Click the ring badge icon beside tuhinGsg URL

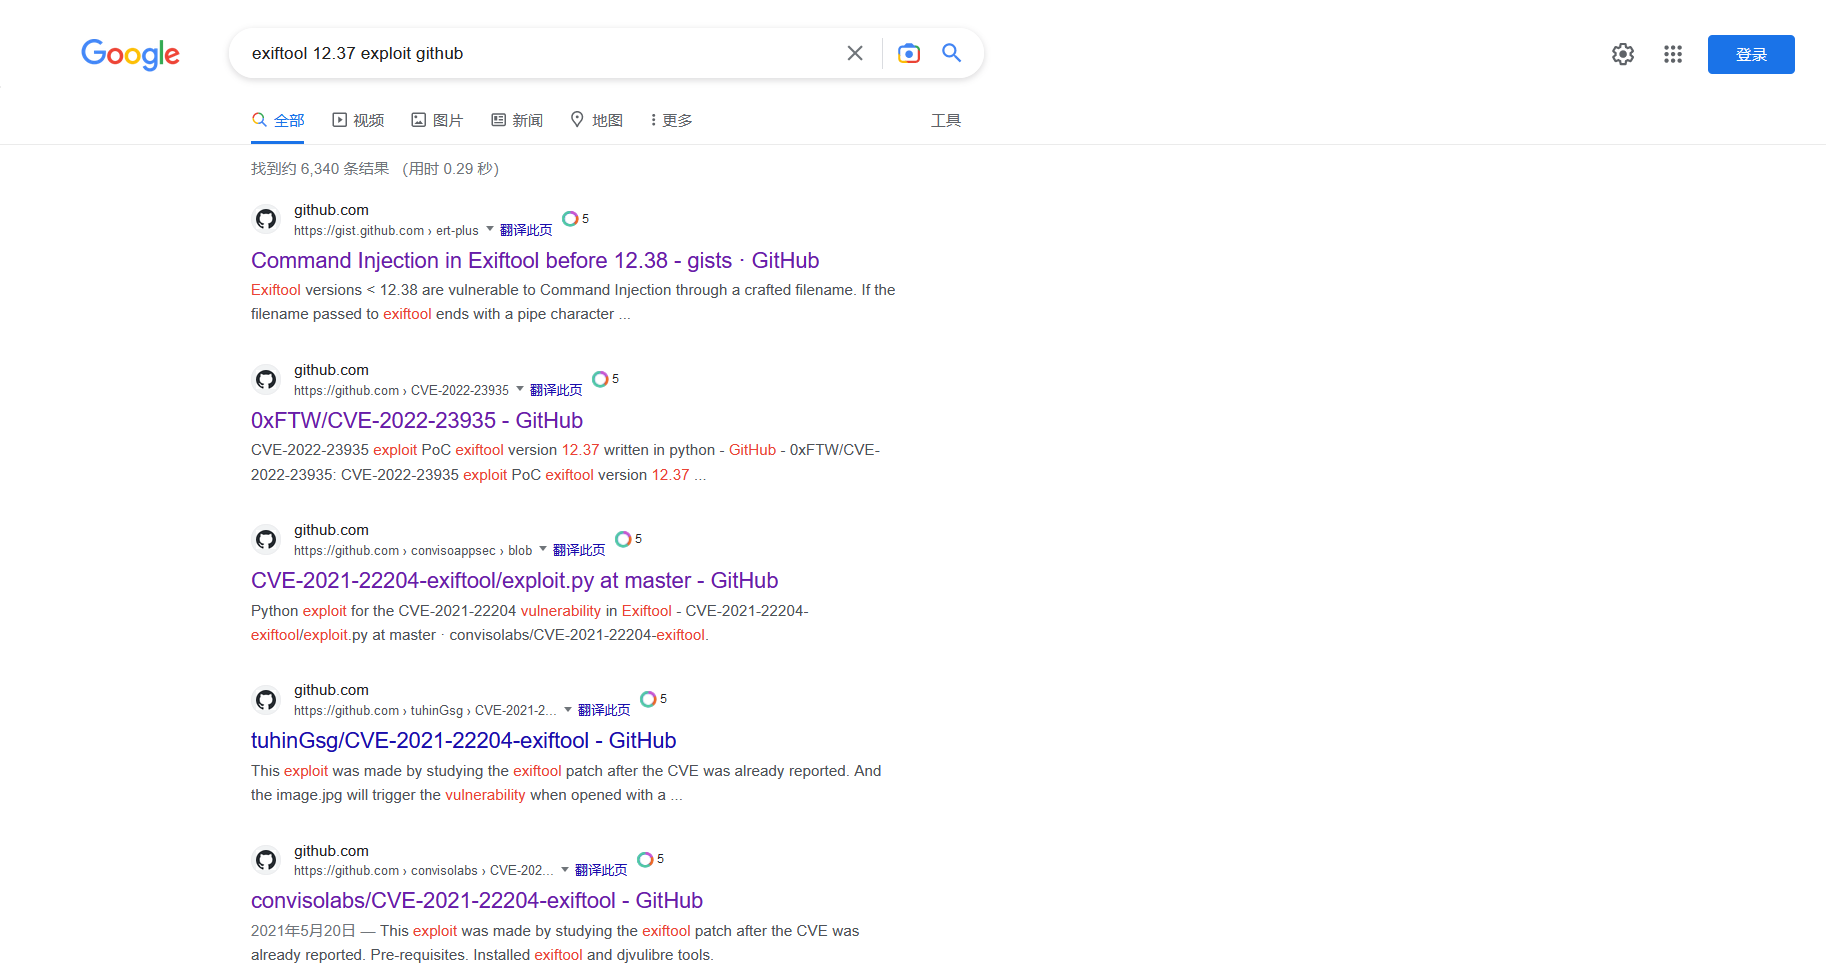point(648,699)
